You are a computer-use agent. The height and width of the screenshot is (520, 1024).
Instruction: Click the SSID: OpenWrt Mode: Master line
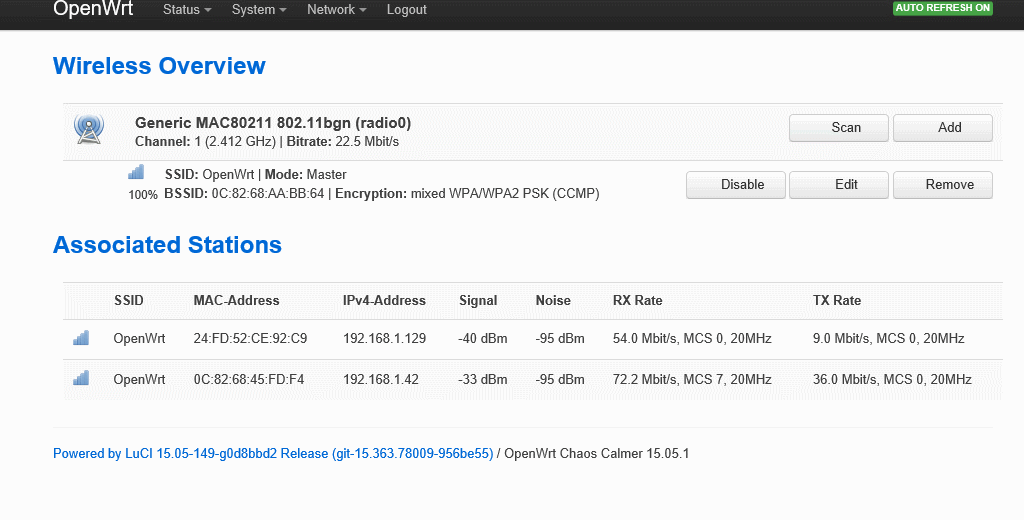[255, 174]
